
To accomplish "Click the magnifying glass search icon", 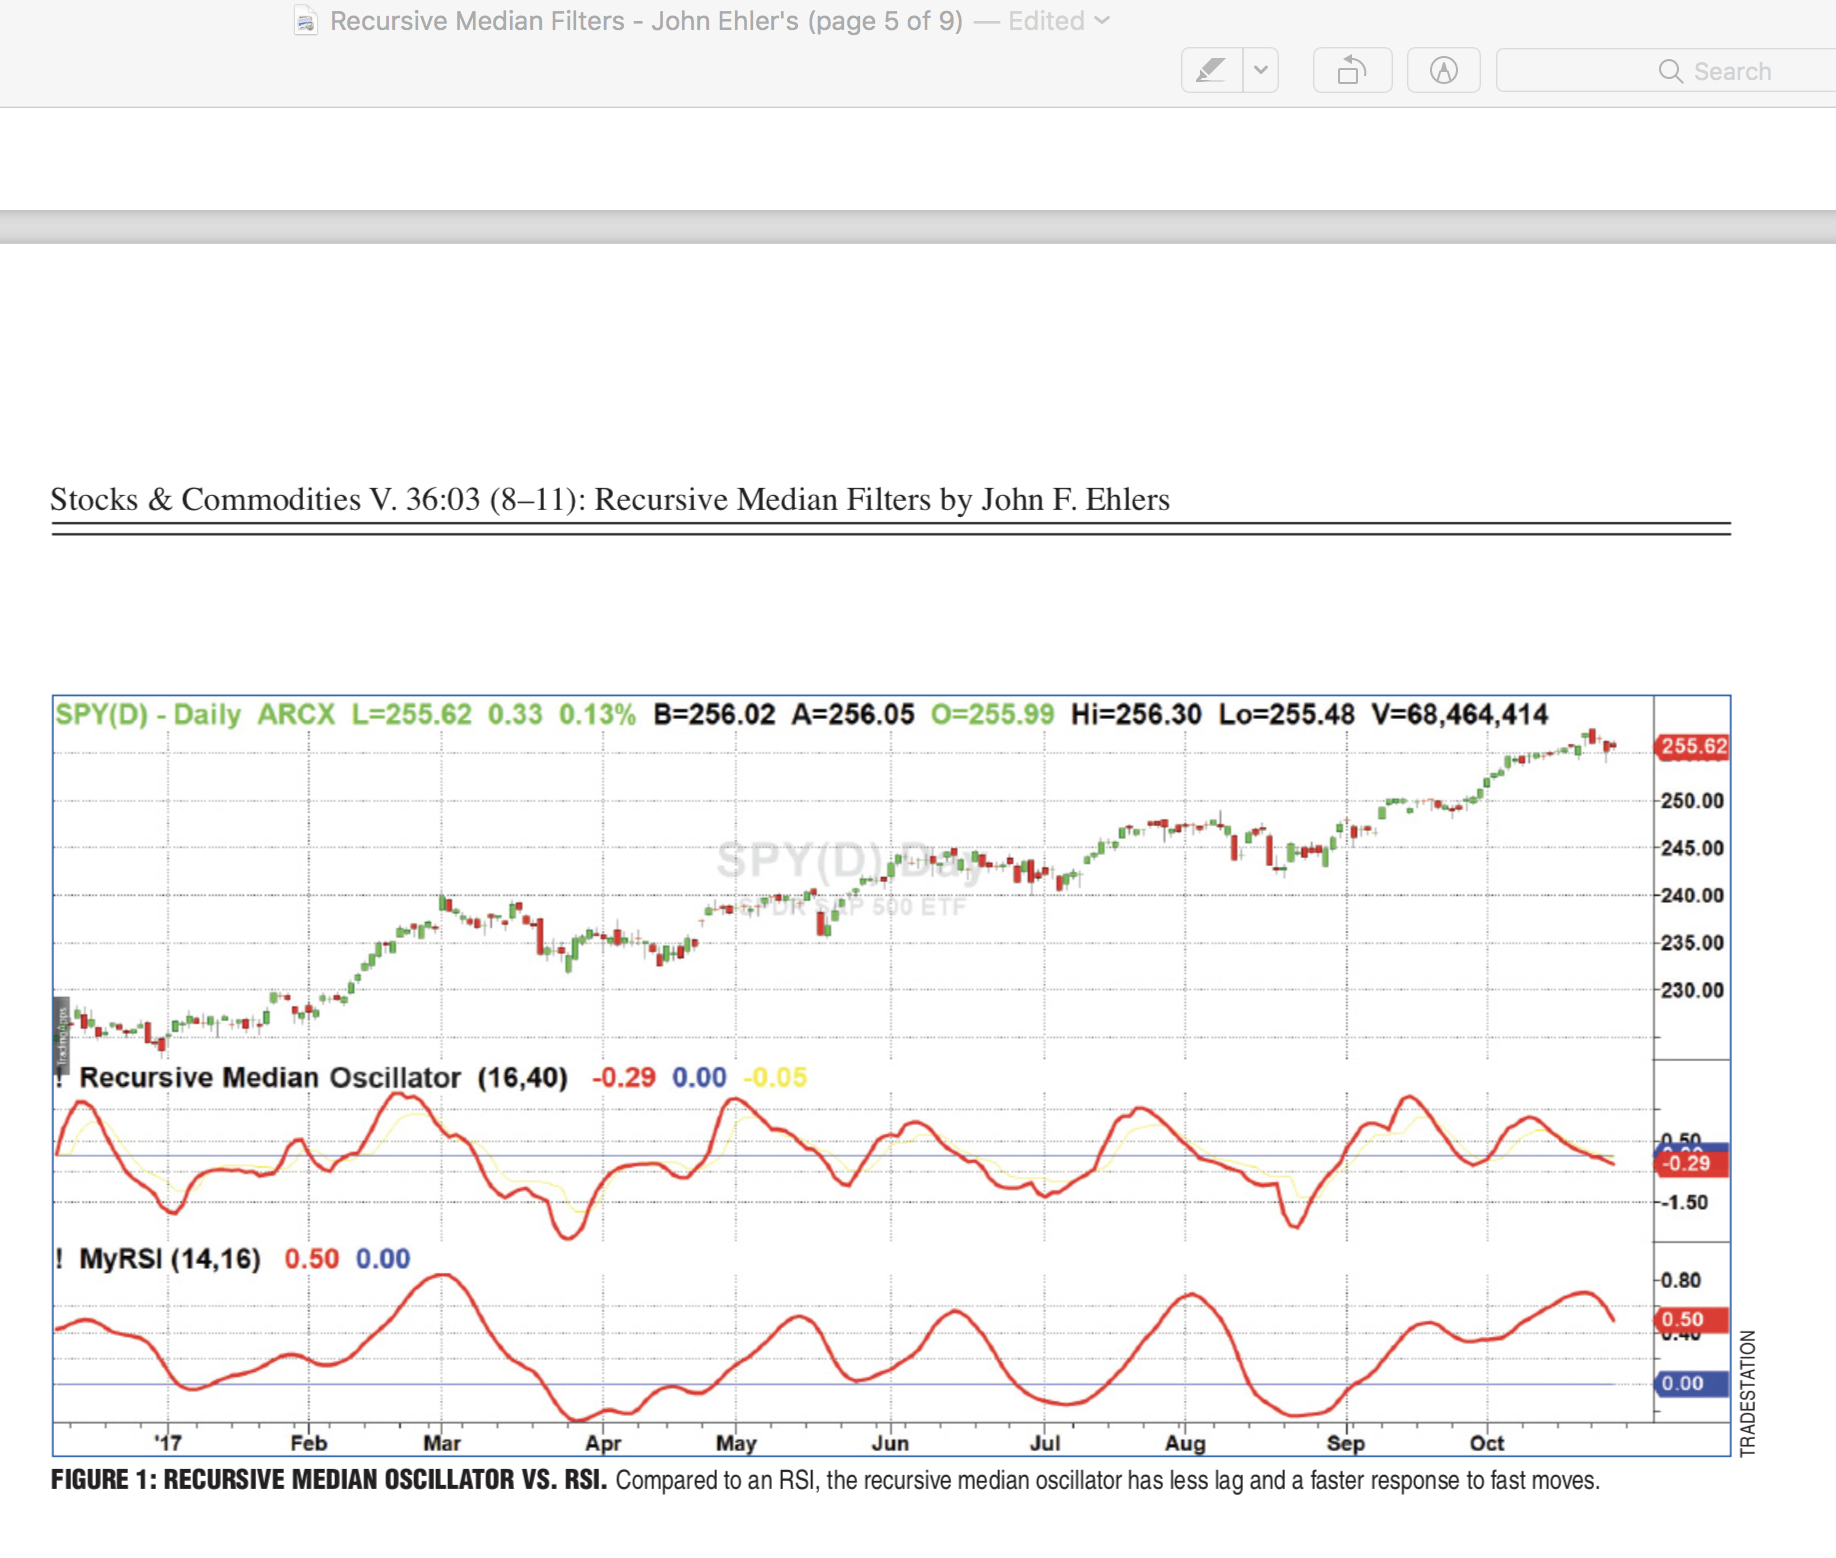I will coord(1670,71).
